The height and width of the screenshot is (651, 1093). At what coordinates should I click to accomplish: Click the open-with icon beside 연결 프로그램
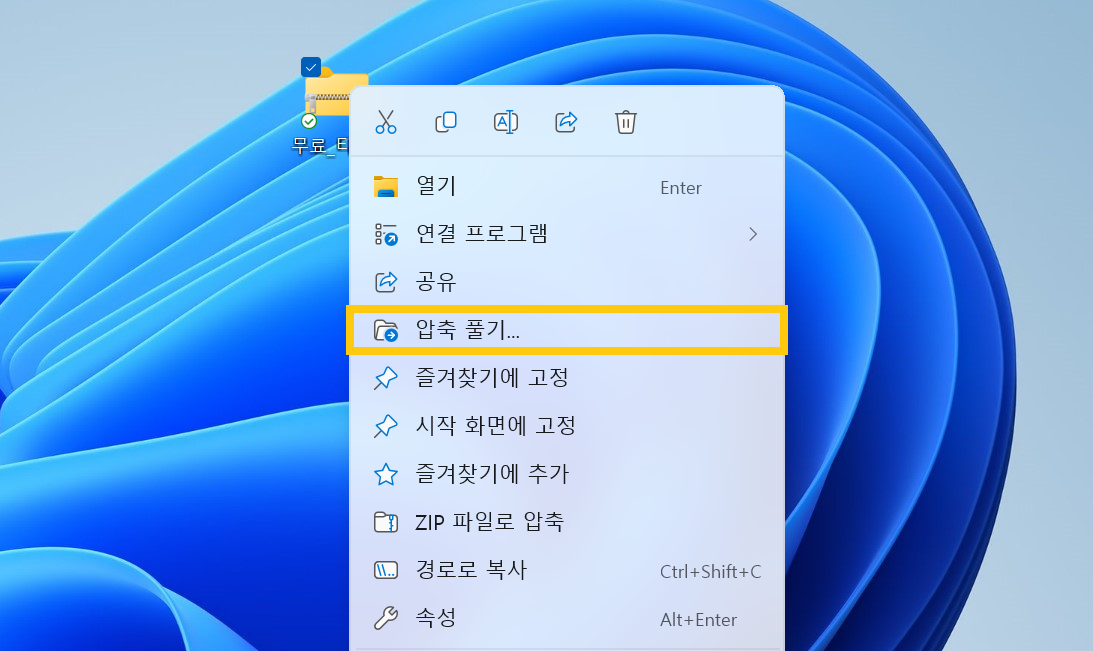385,234
